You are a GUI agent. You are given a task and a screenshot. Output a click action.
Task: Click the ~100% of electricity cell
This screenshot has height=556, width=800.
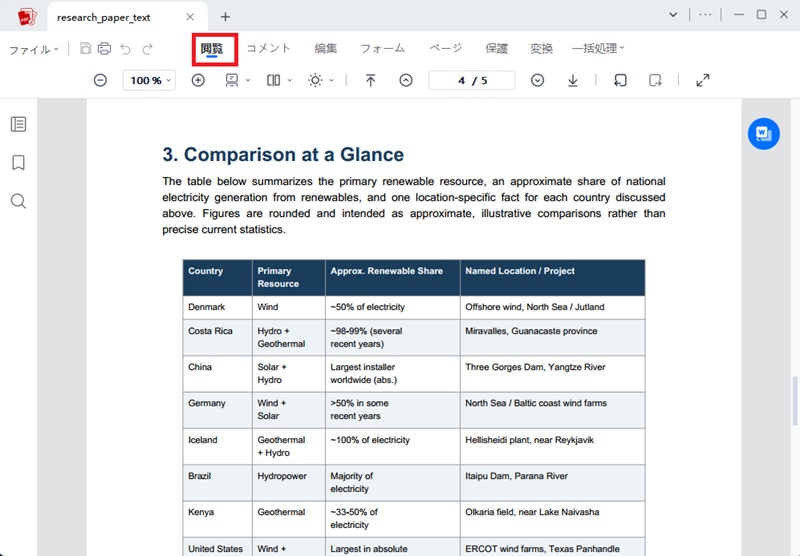point(392,446)
